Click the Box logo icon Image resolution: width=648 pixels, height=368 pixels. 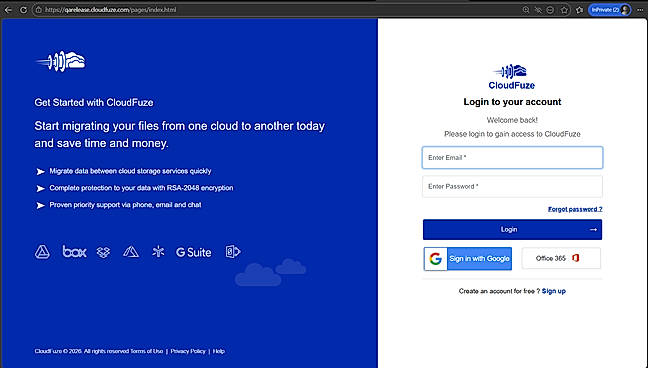click(74, 251)
